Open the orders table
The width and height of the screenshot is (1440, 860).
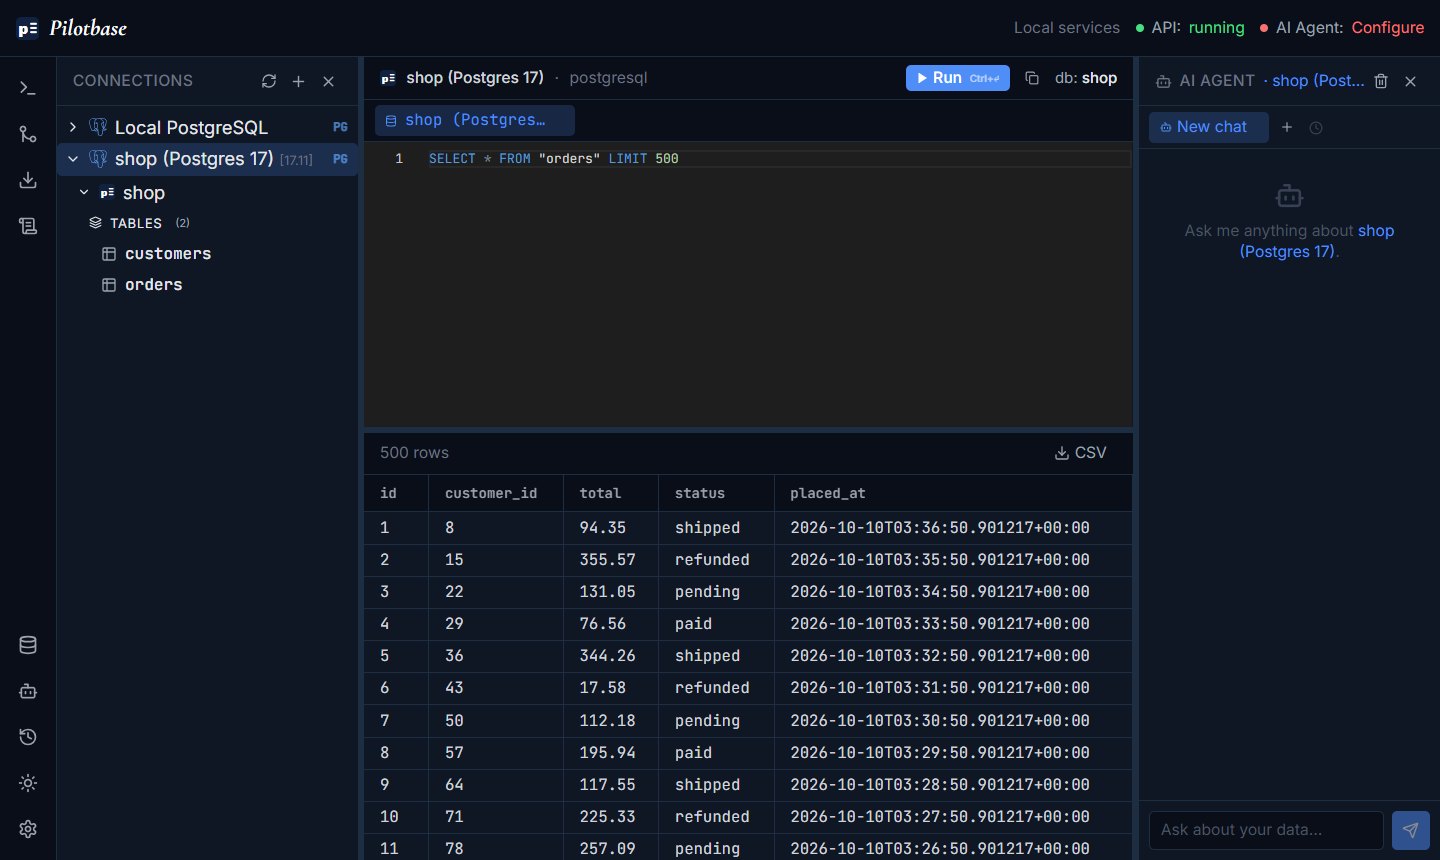(154, 285)
